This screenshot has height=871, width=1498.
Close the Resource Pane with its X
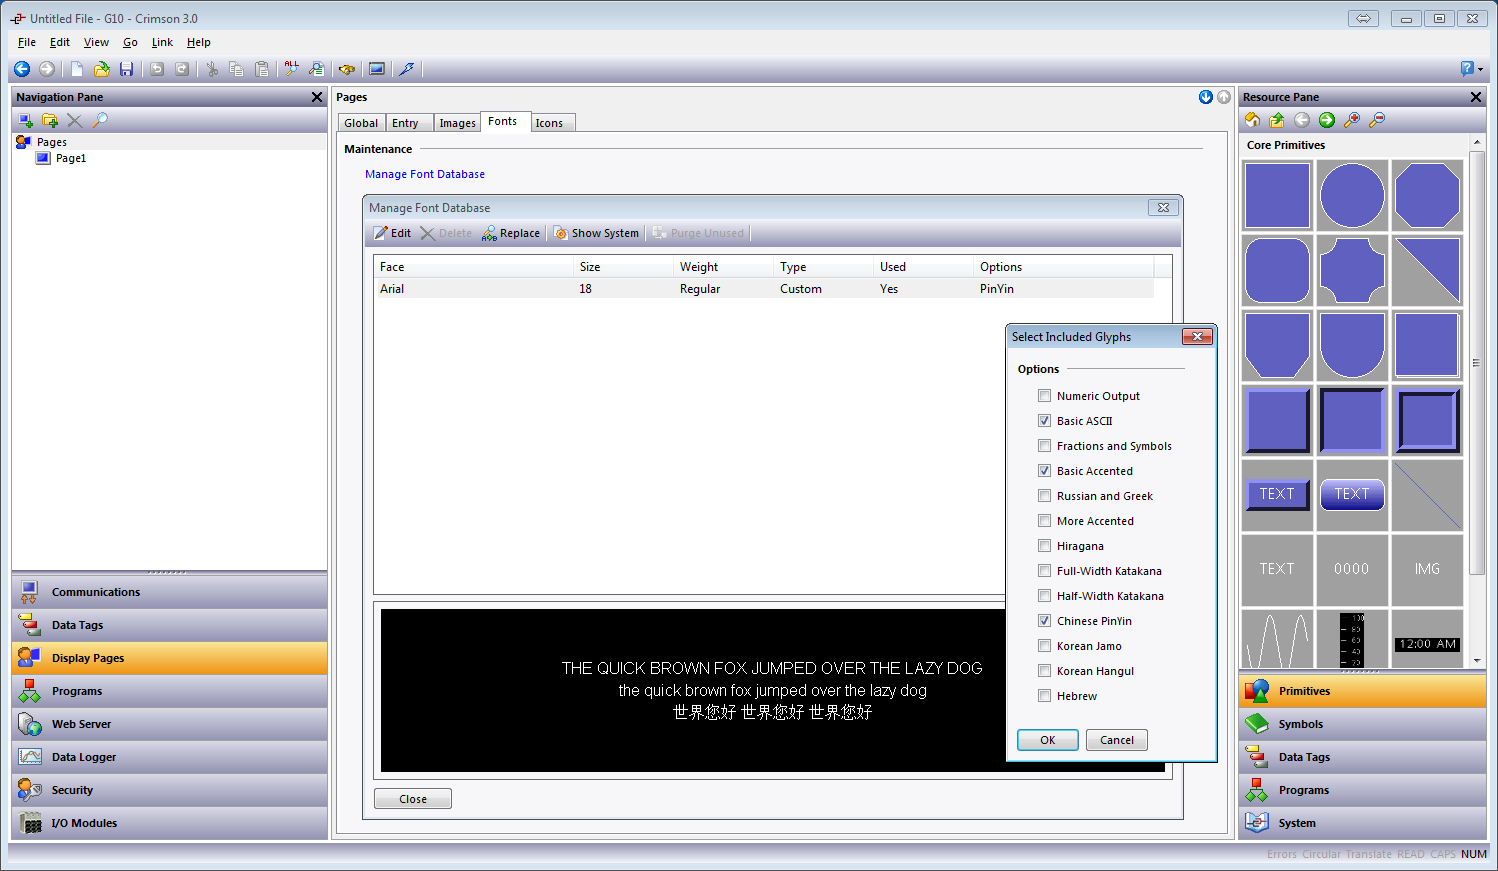click(x=1476, y=97)
